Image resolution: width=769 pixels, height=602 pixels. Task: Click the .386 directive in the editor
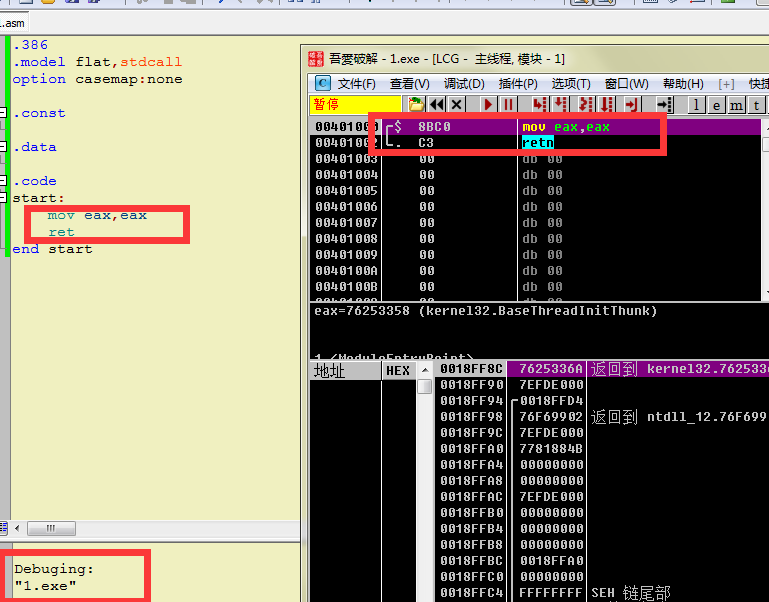pos(30,45)
